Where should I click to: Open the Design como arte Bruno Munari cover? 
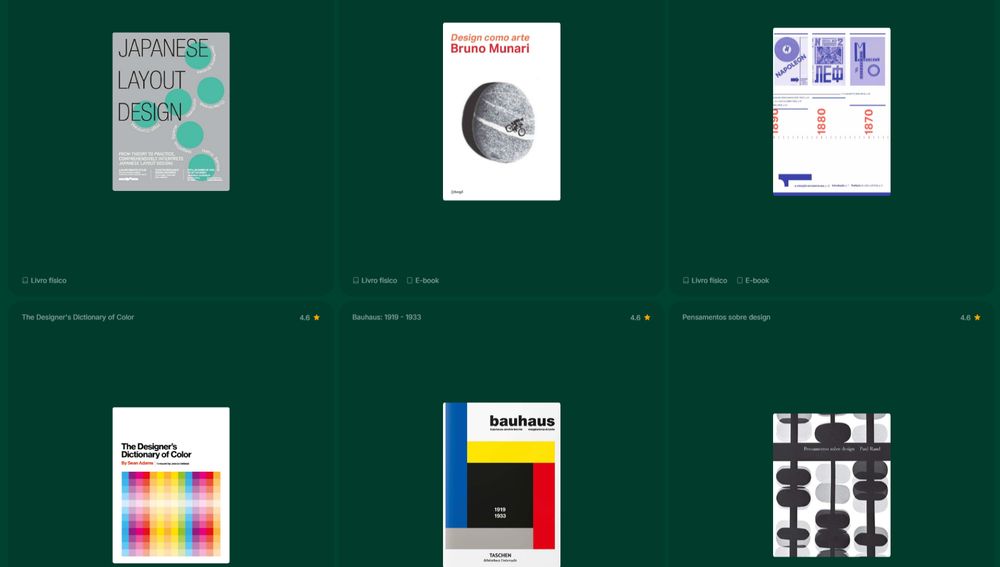(502, 112)
